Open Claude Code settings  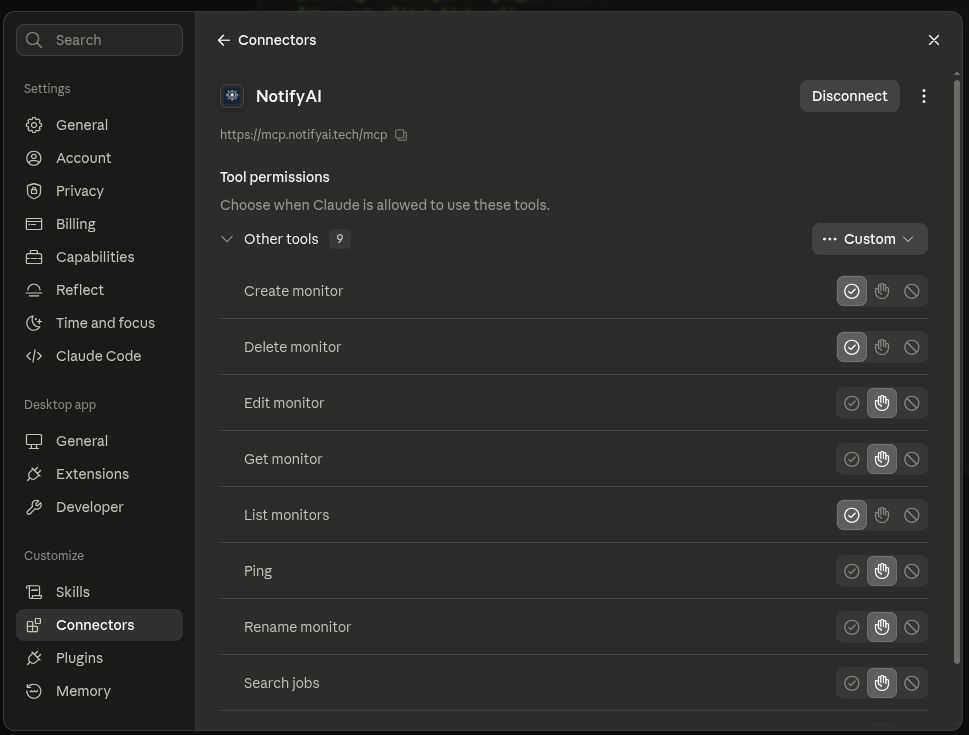pos(99,356)
